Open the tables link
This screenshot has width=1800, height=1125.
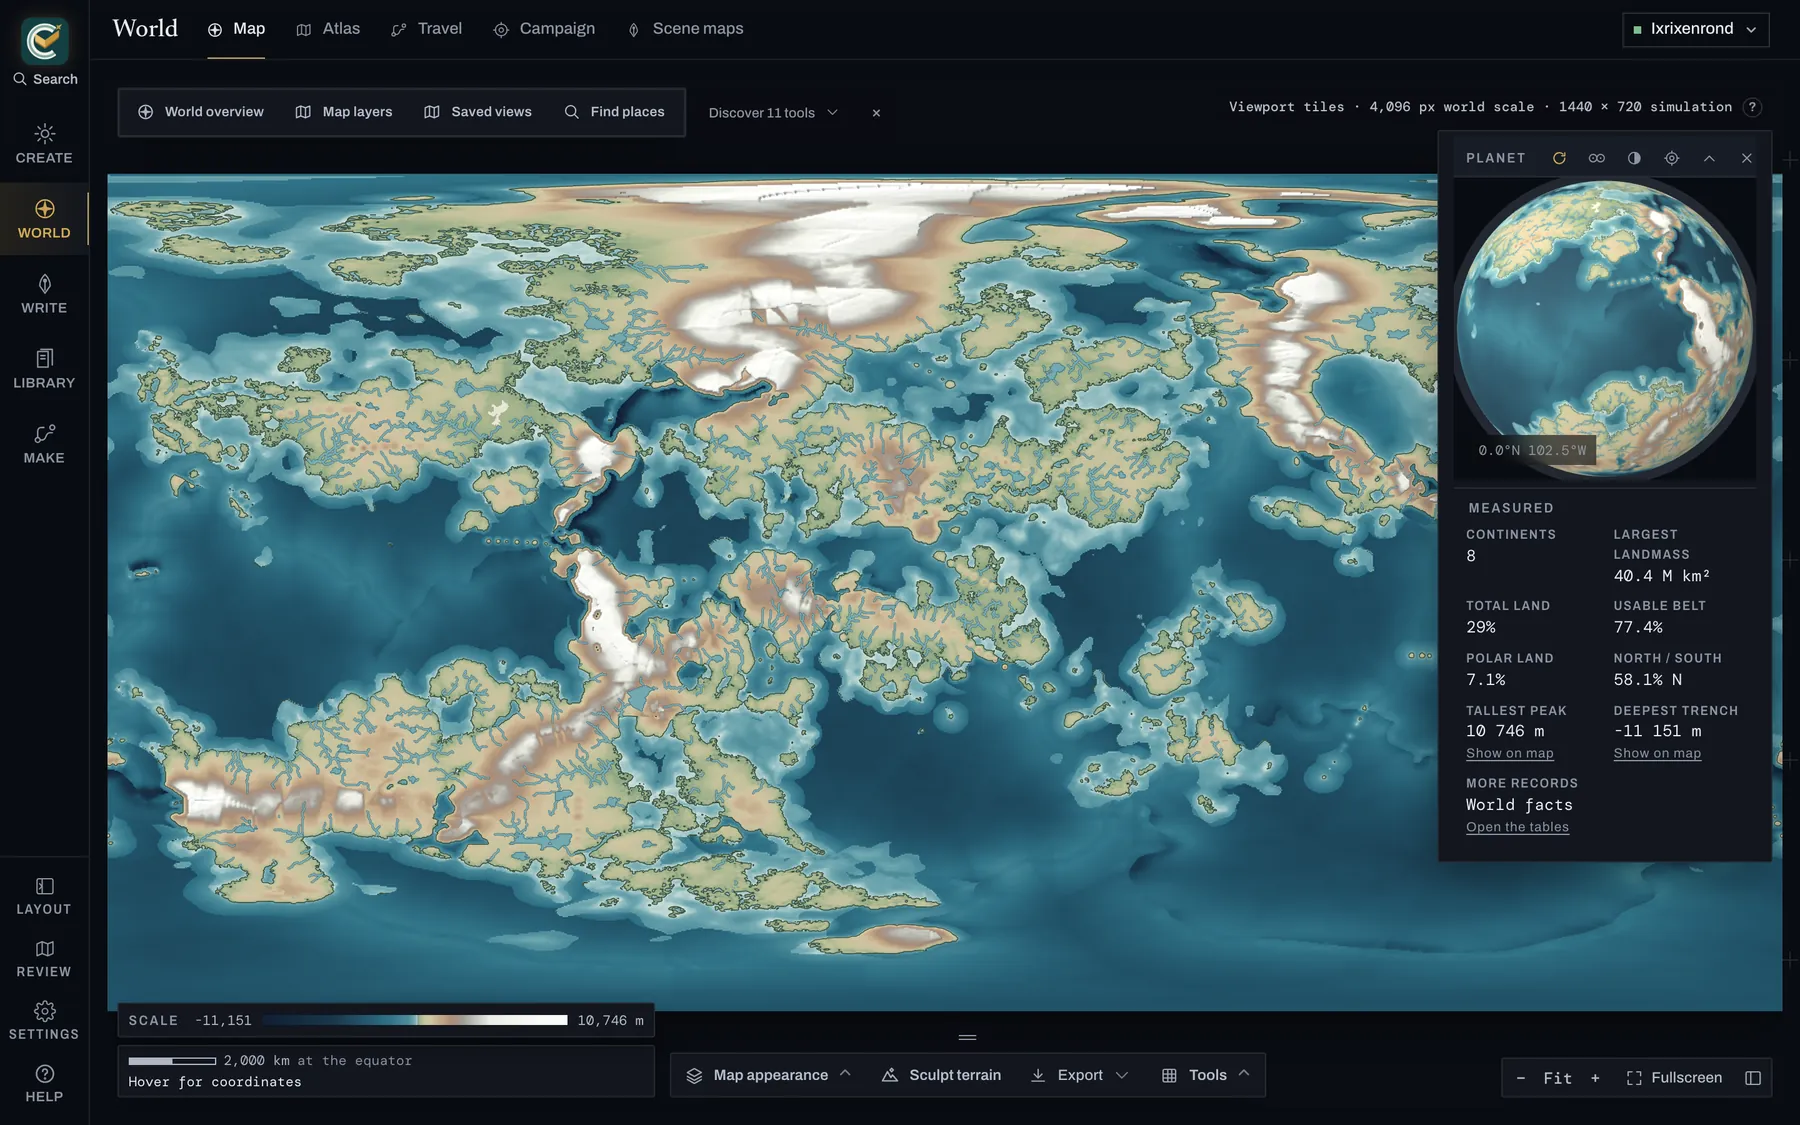[1517, 827]
